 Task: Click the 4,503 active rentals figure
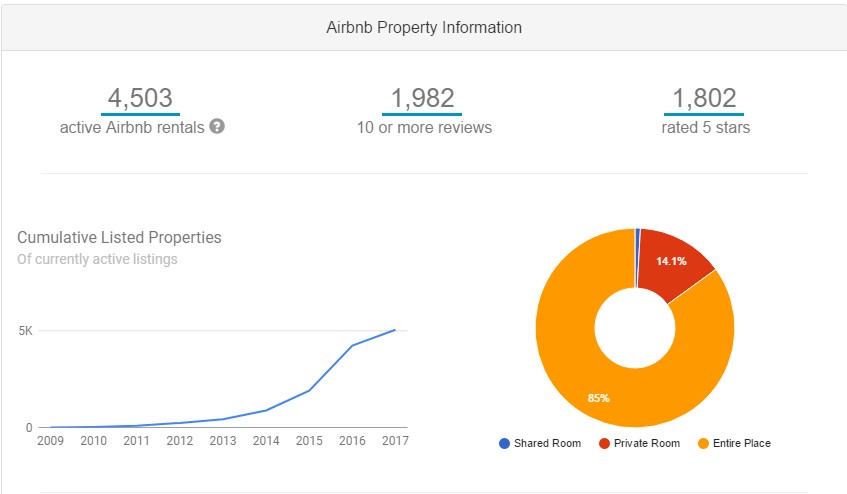140,98
